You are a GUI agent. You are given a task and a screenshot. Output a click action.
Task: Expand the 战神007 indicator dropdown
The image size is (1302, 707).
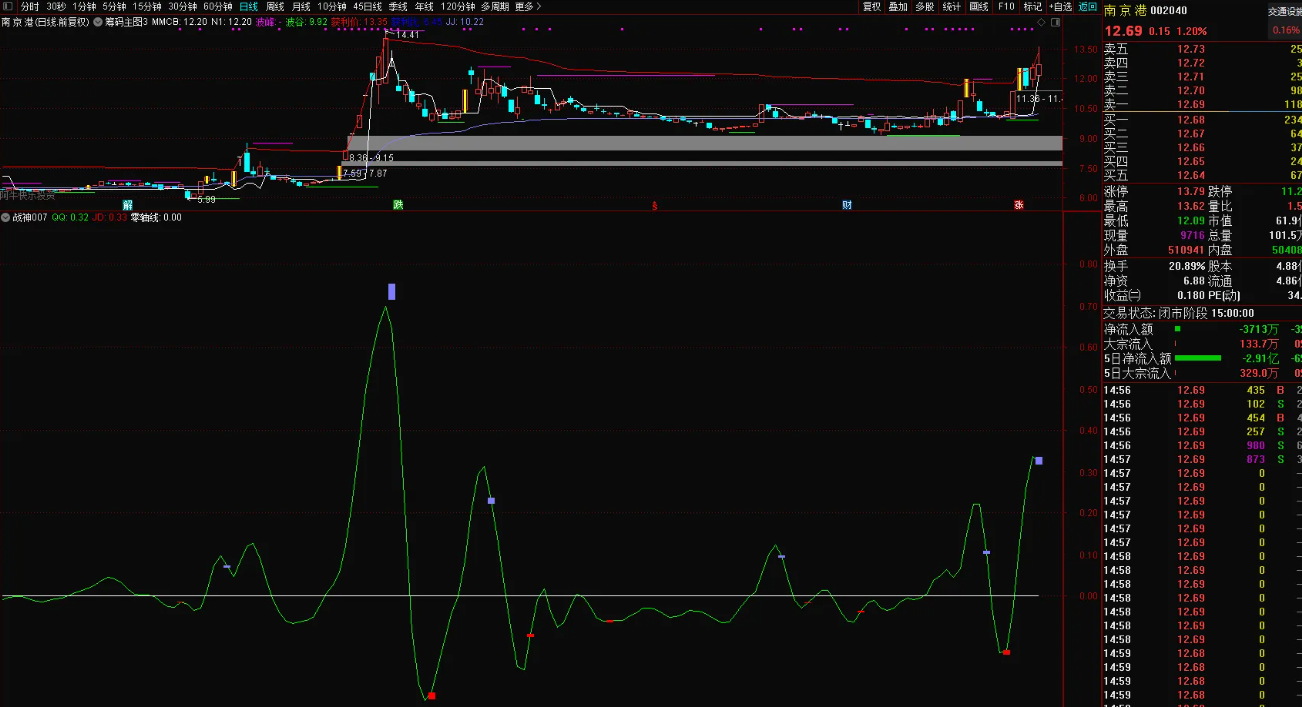(6, 217)
